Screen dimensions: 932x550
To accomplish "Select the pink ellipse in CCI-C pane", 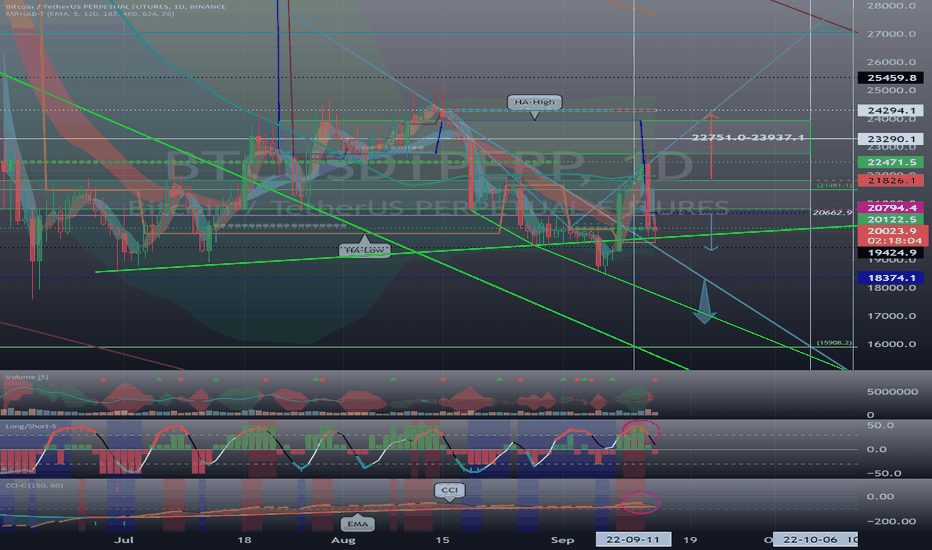I will point(640,502).
